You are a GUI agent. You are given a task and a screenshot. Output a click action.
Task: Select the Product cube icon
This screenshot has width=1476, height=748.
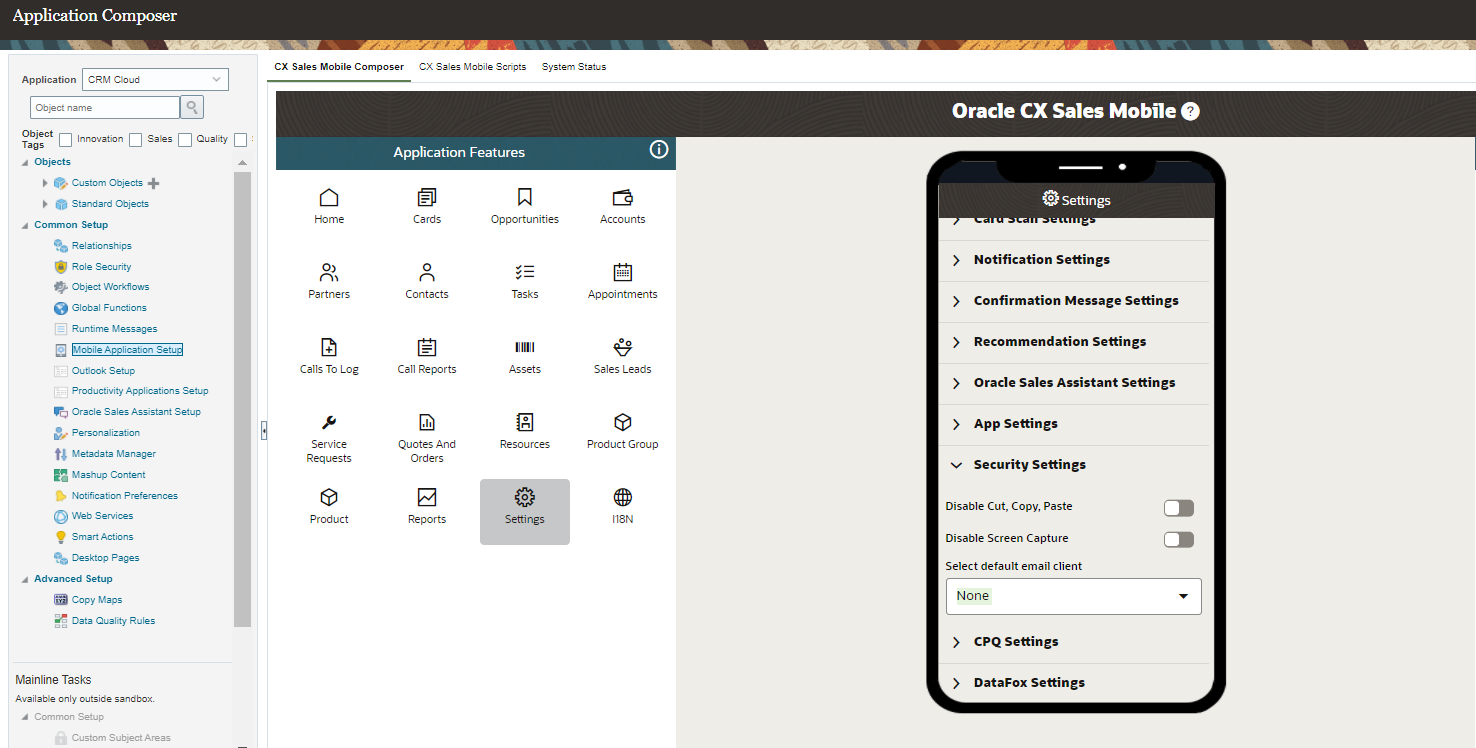329,498
